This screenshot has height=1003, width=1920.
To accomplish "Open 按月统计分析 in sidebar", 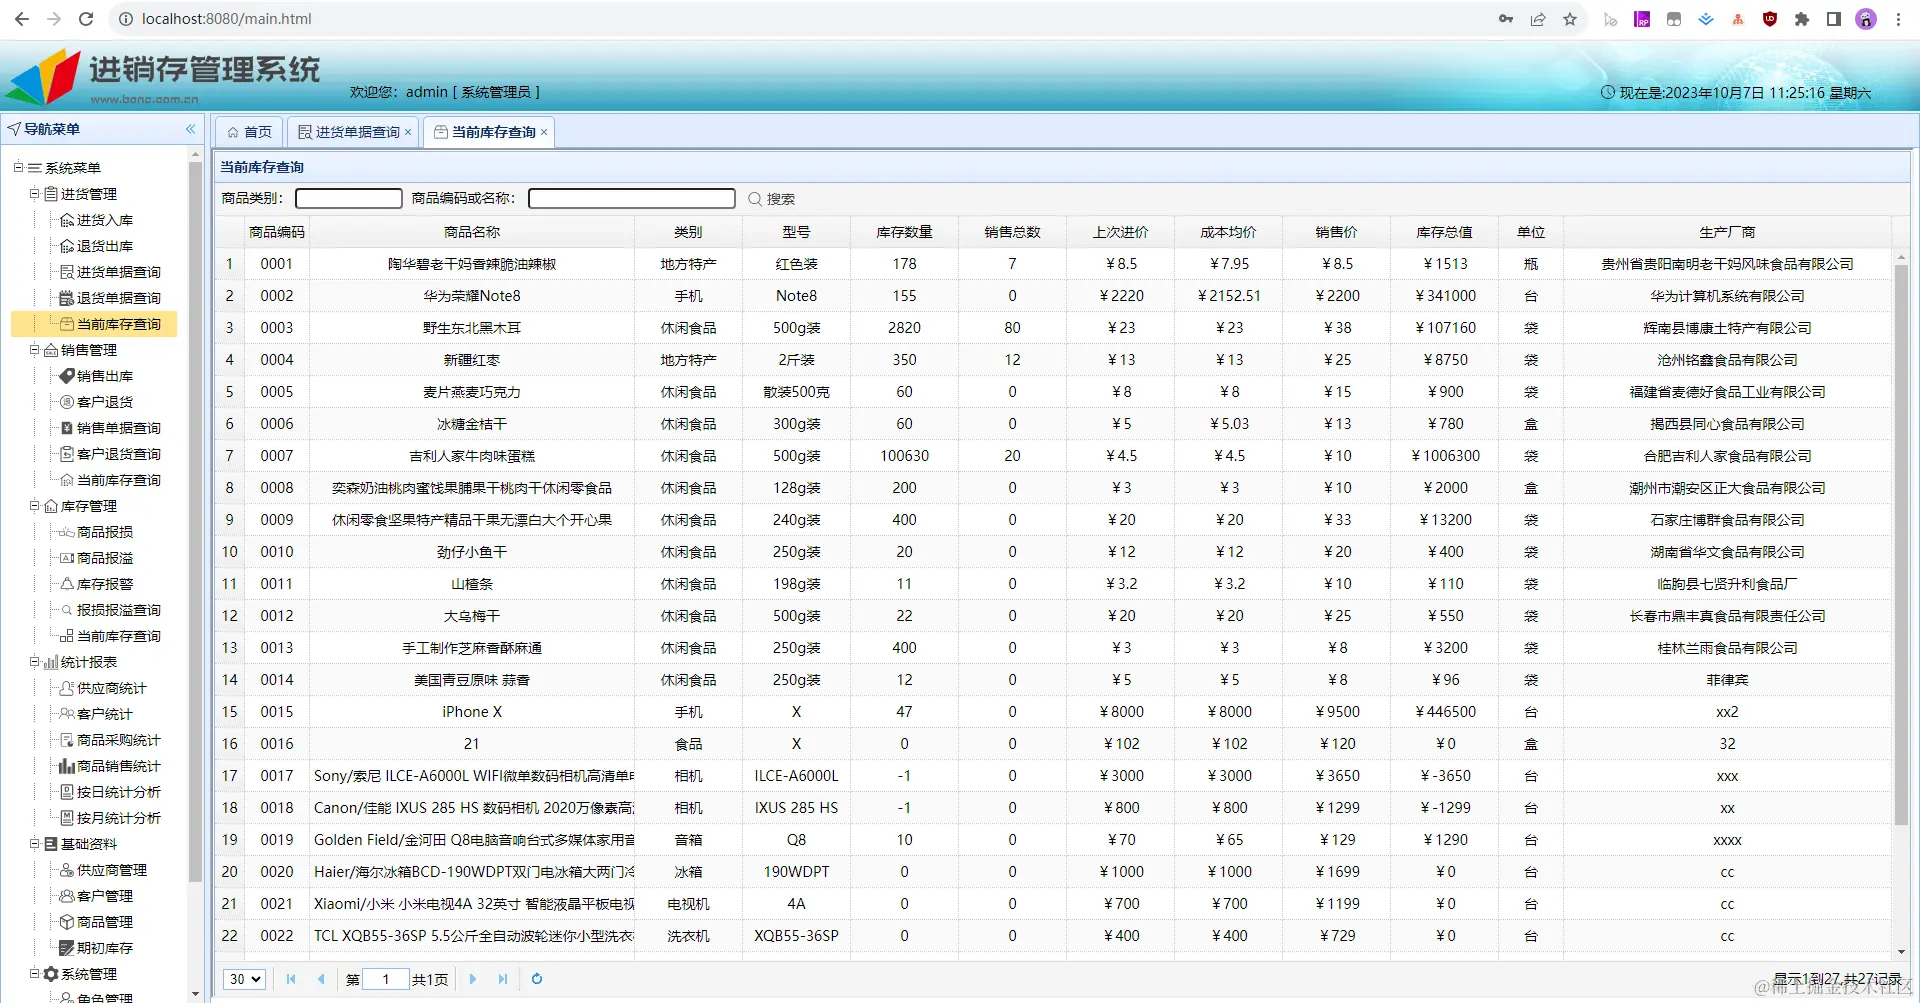I will tap(119, 818).
